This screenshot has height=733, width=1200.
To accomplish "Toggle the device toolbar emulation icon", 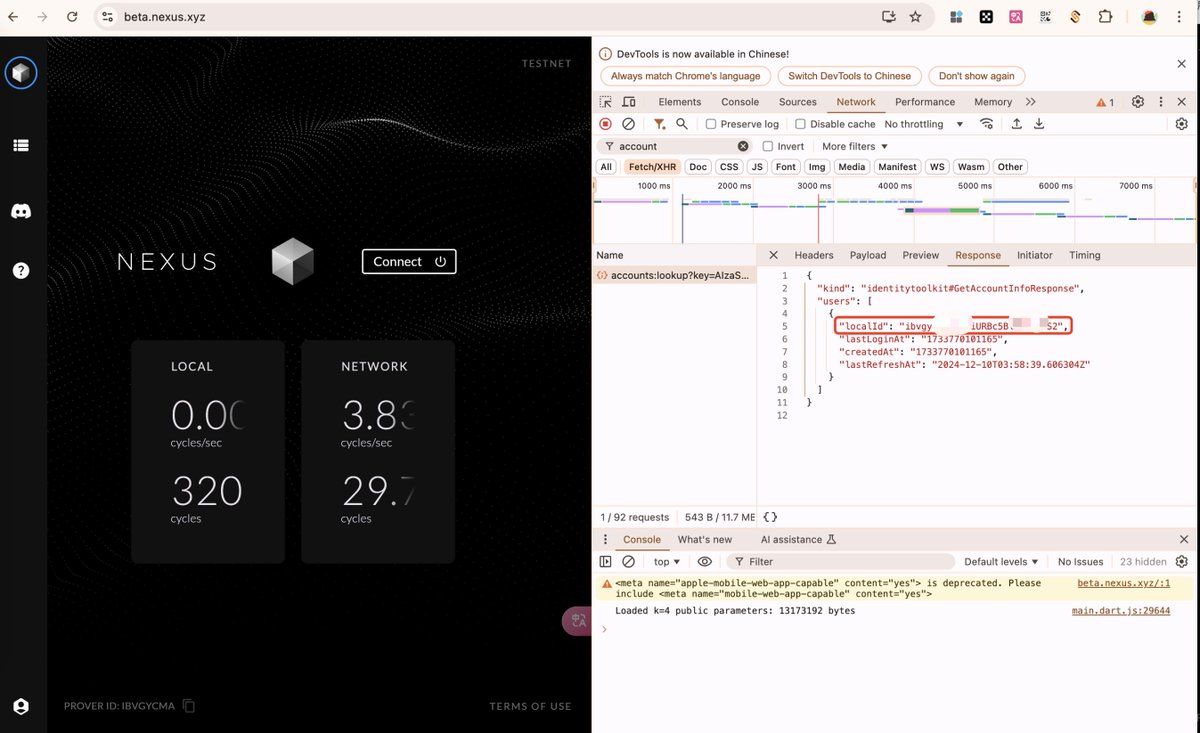I will tap(627, 101).
